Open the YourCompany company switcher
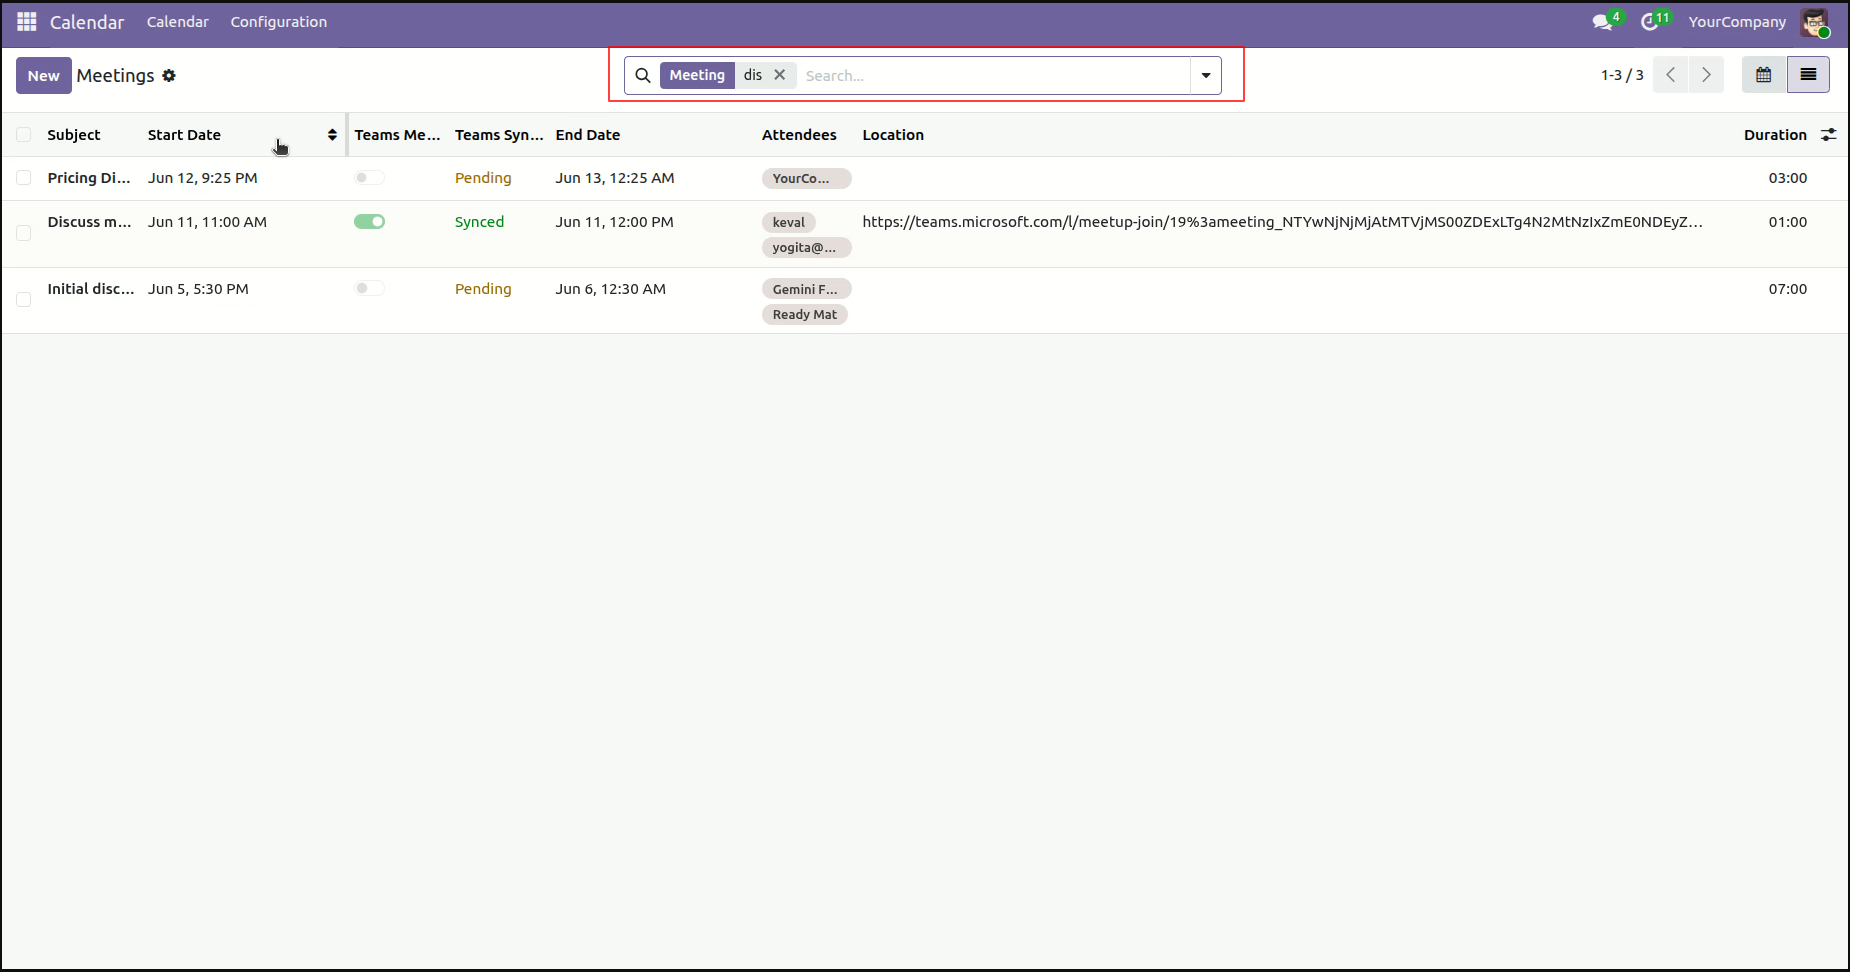 1737,22
